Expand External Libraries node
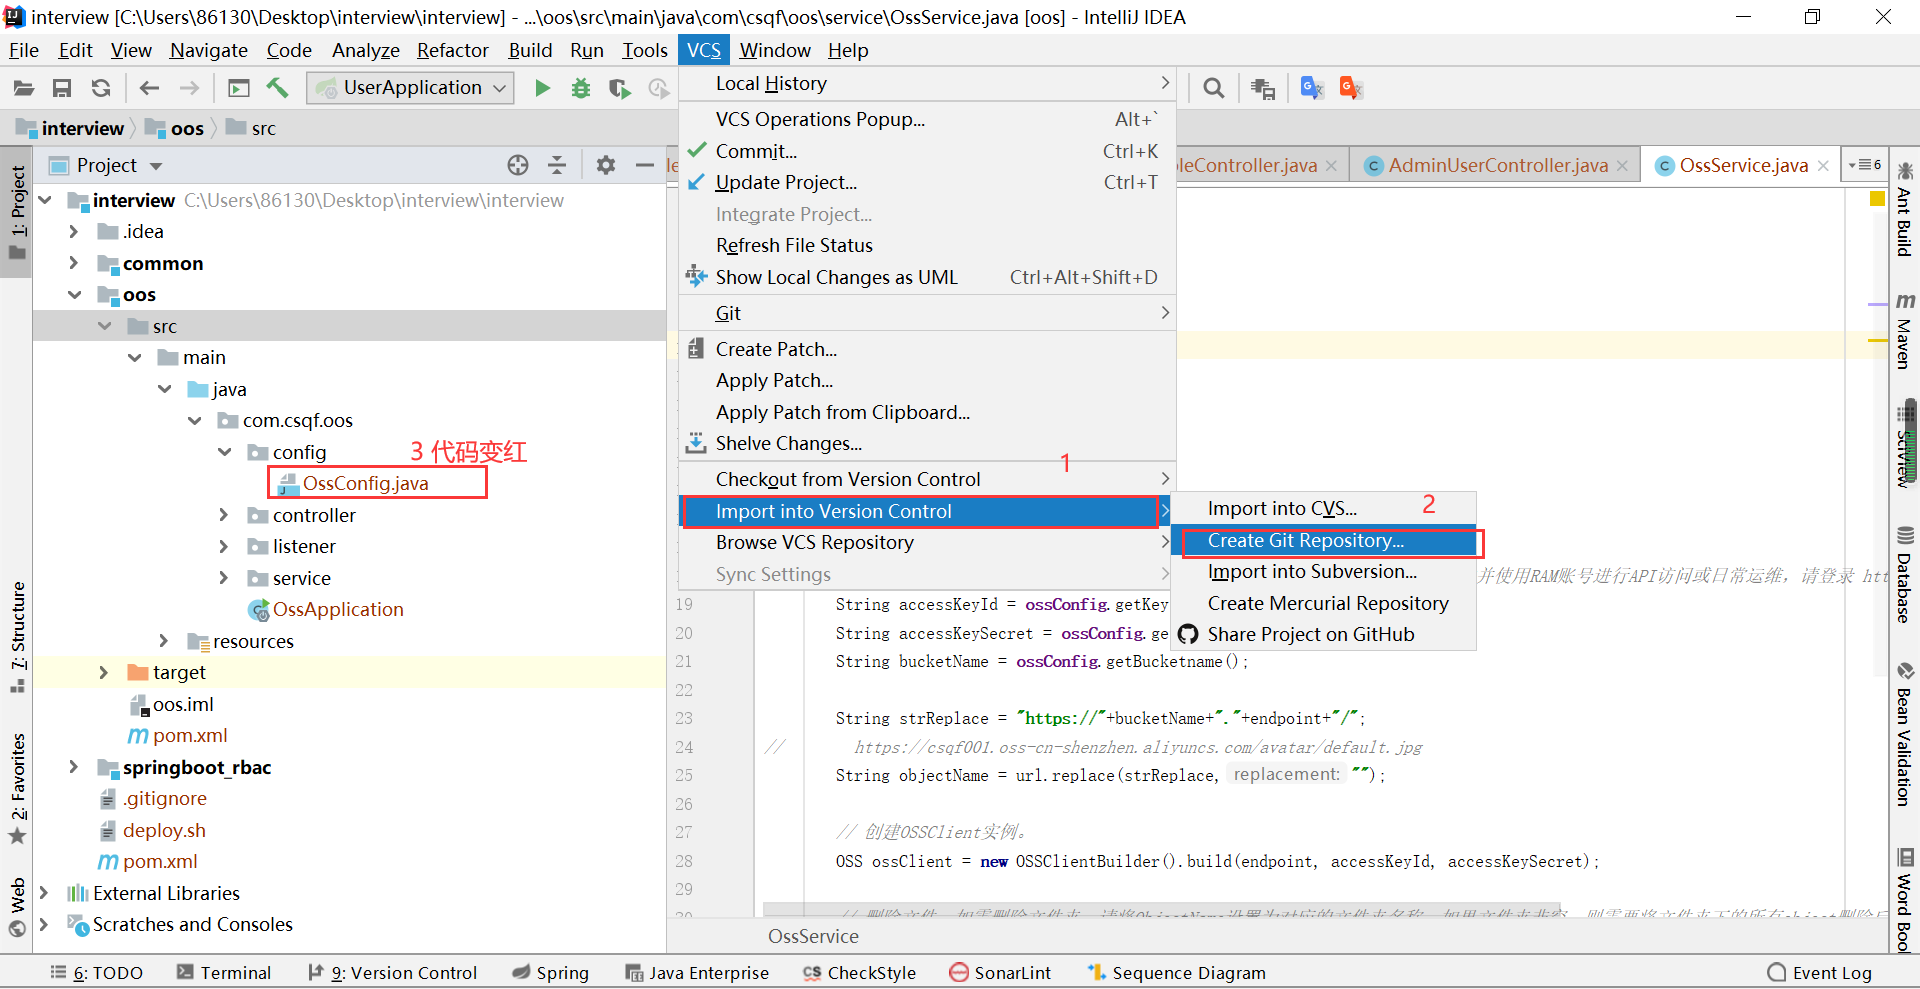Image resolution: width=1920 pixels, height=989 pixels. pos(44,893)
